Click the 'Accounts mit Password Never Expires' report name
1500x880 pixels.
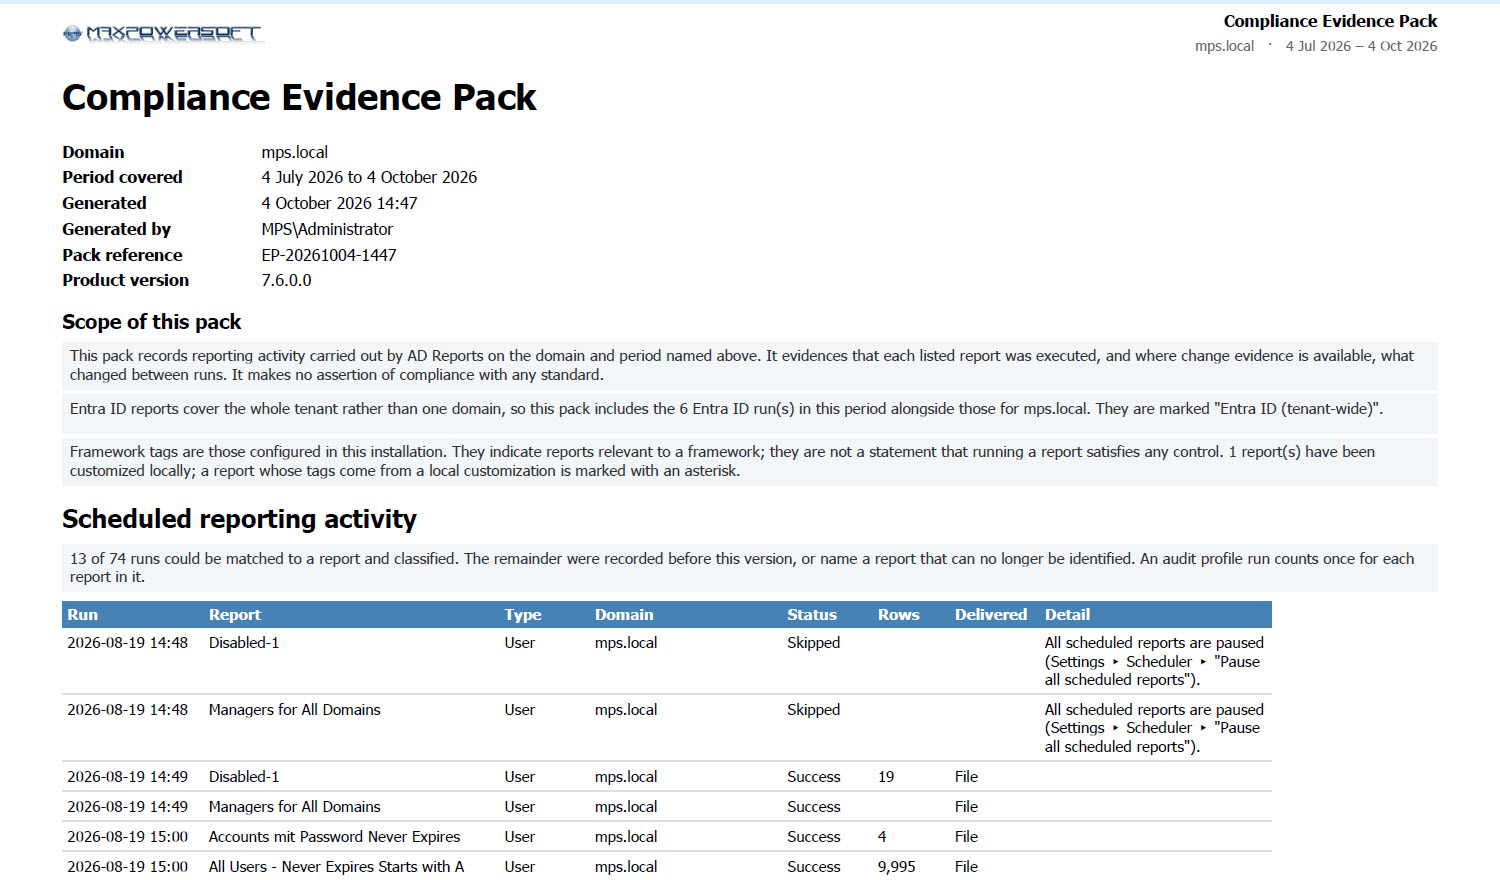click(334, 837)
